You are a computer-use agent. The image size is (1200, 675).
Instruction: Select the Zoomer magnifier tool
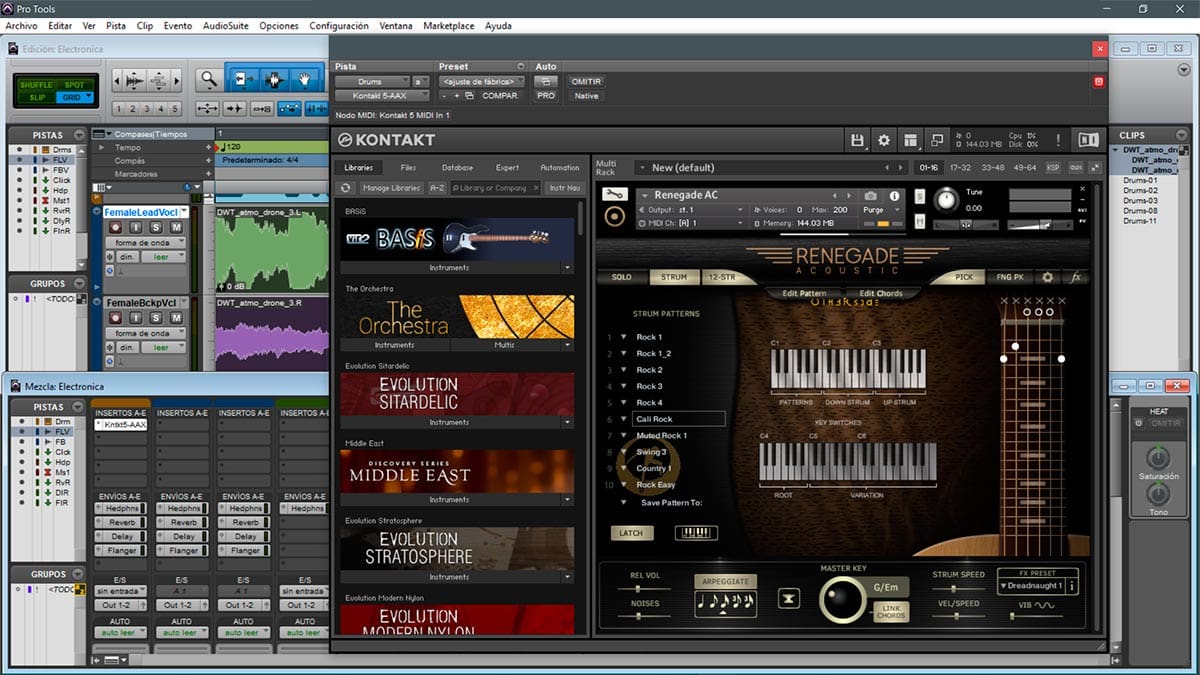click(x=208, y=79)
